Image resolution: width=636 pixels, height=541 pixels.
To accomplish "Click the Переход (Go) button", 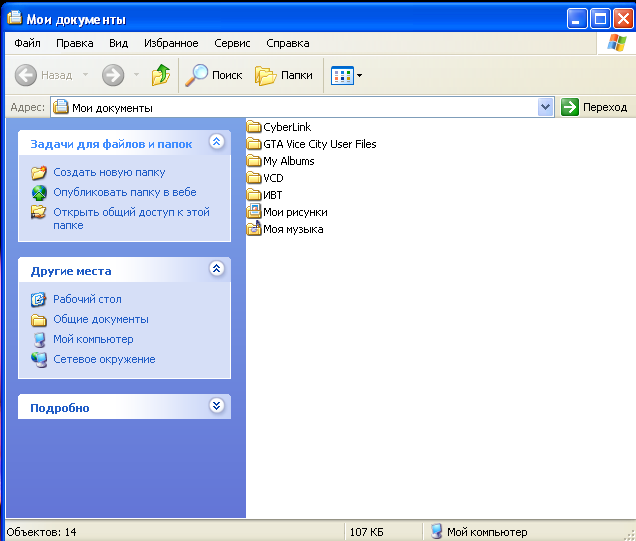I will click(x=594, y=107).
